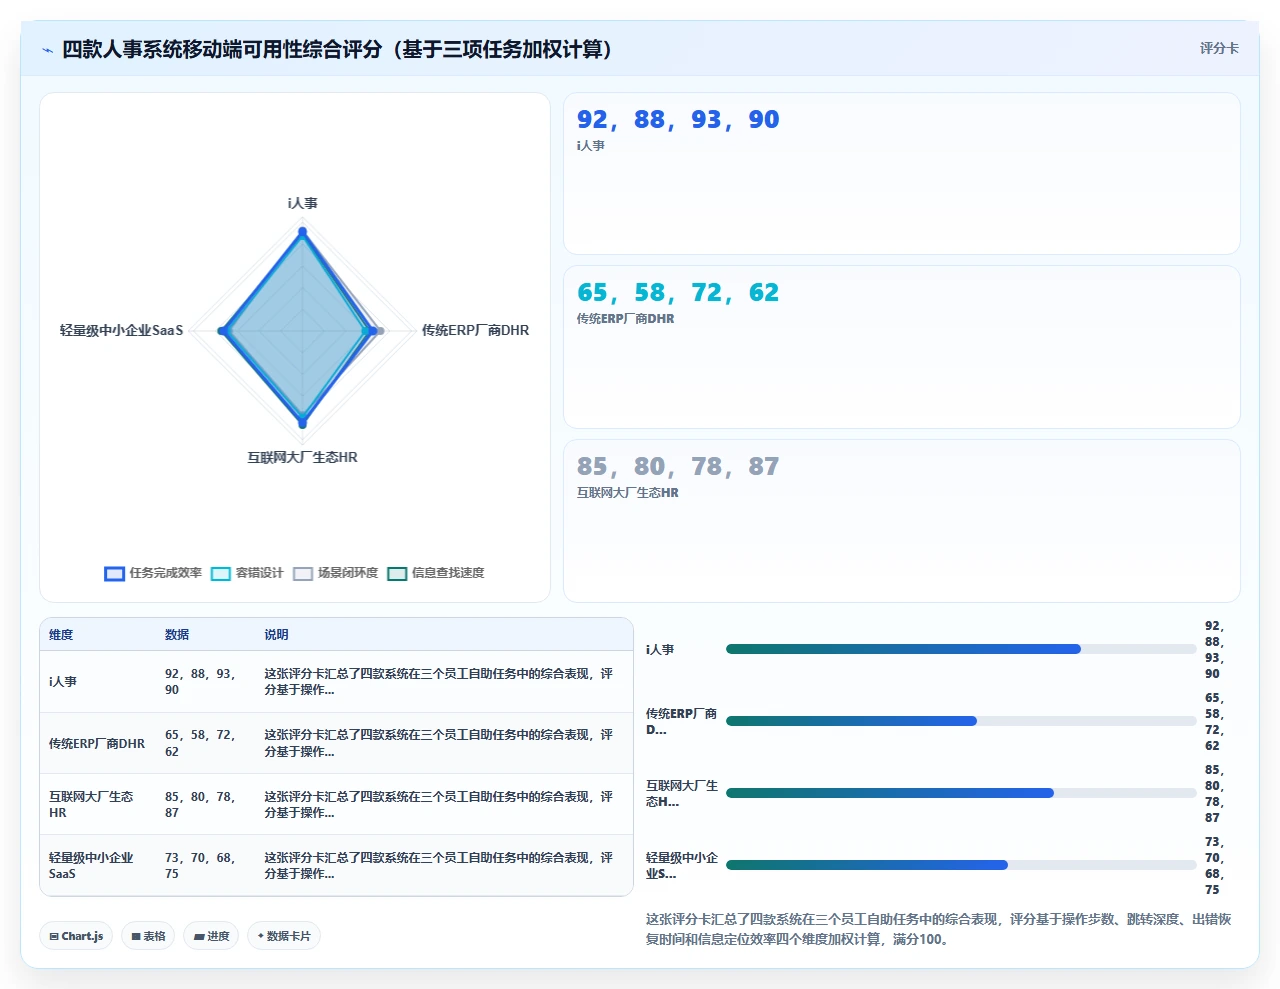Click the i人事 progress bar

click(x=961, y=649)
